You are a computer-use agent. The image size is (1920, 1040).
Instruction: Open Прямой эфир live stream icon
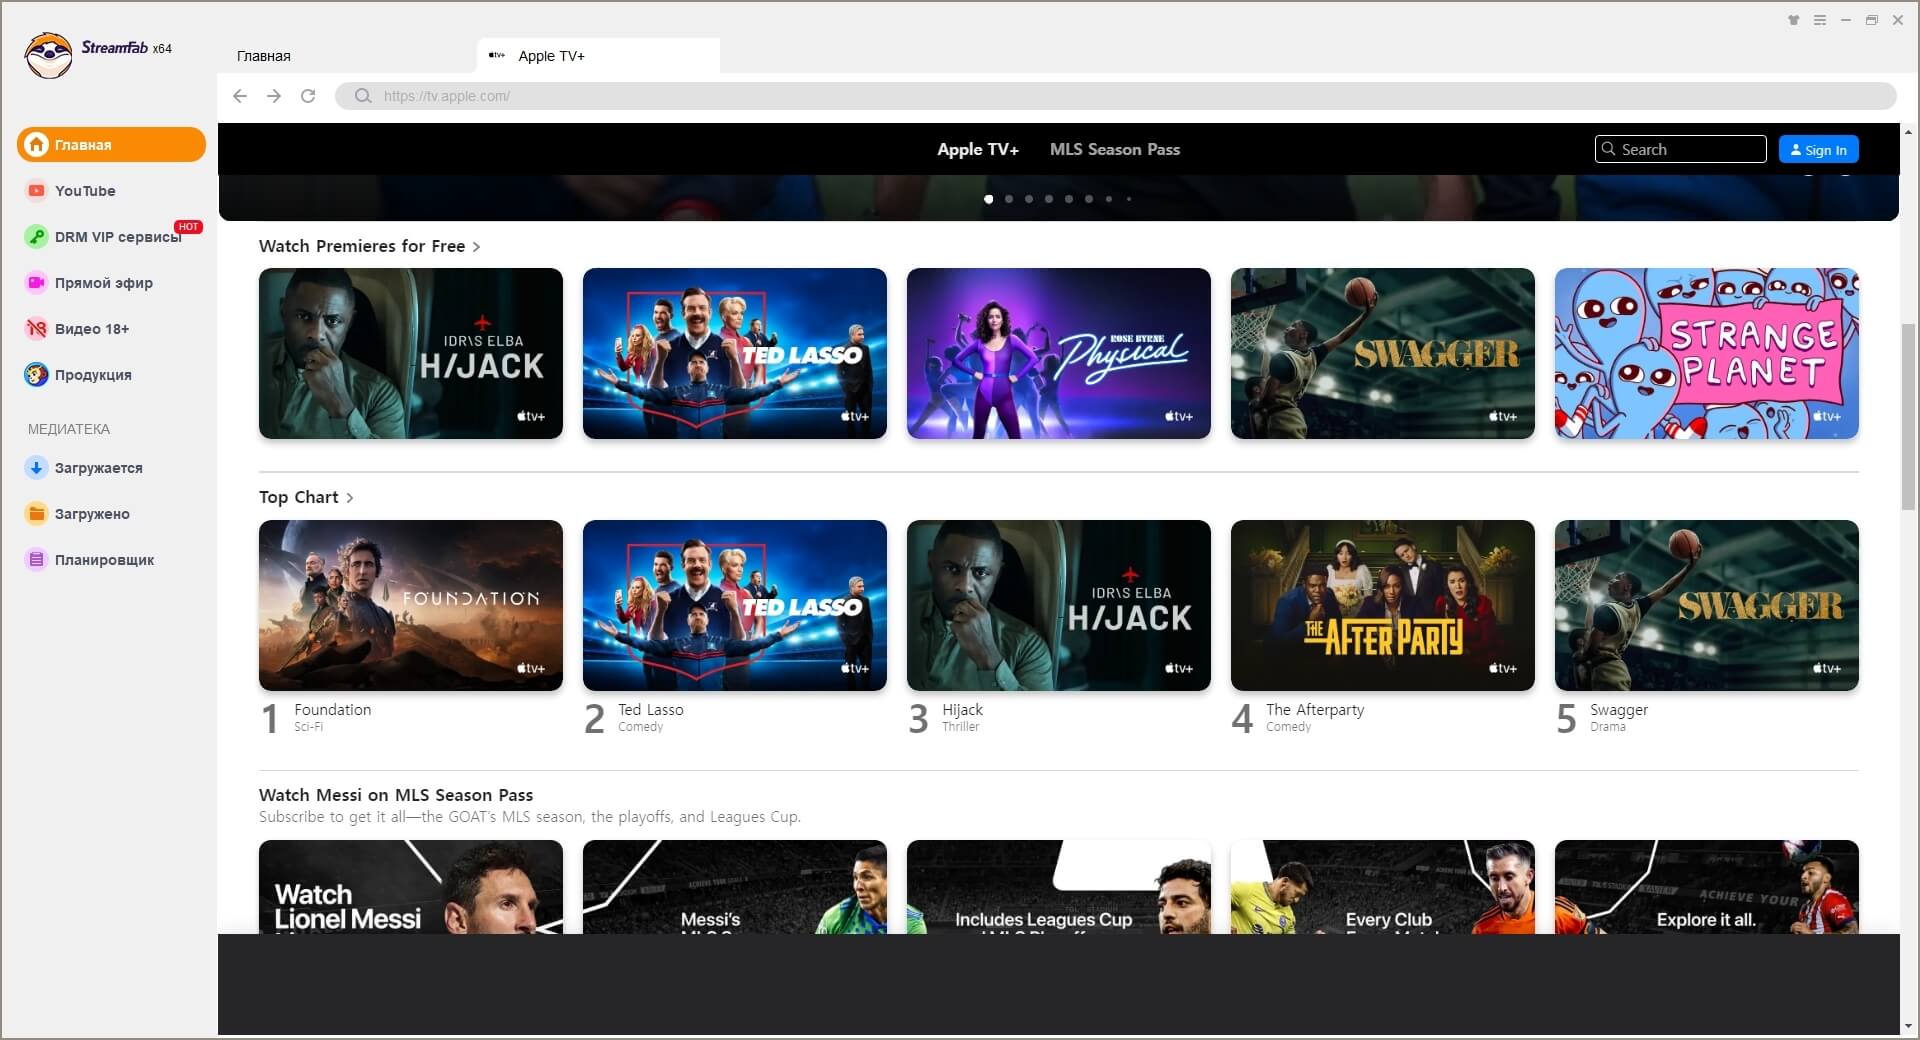(36, 283)
